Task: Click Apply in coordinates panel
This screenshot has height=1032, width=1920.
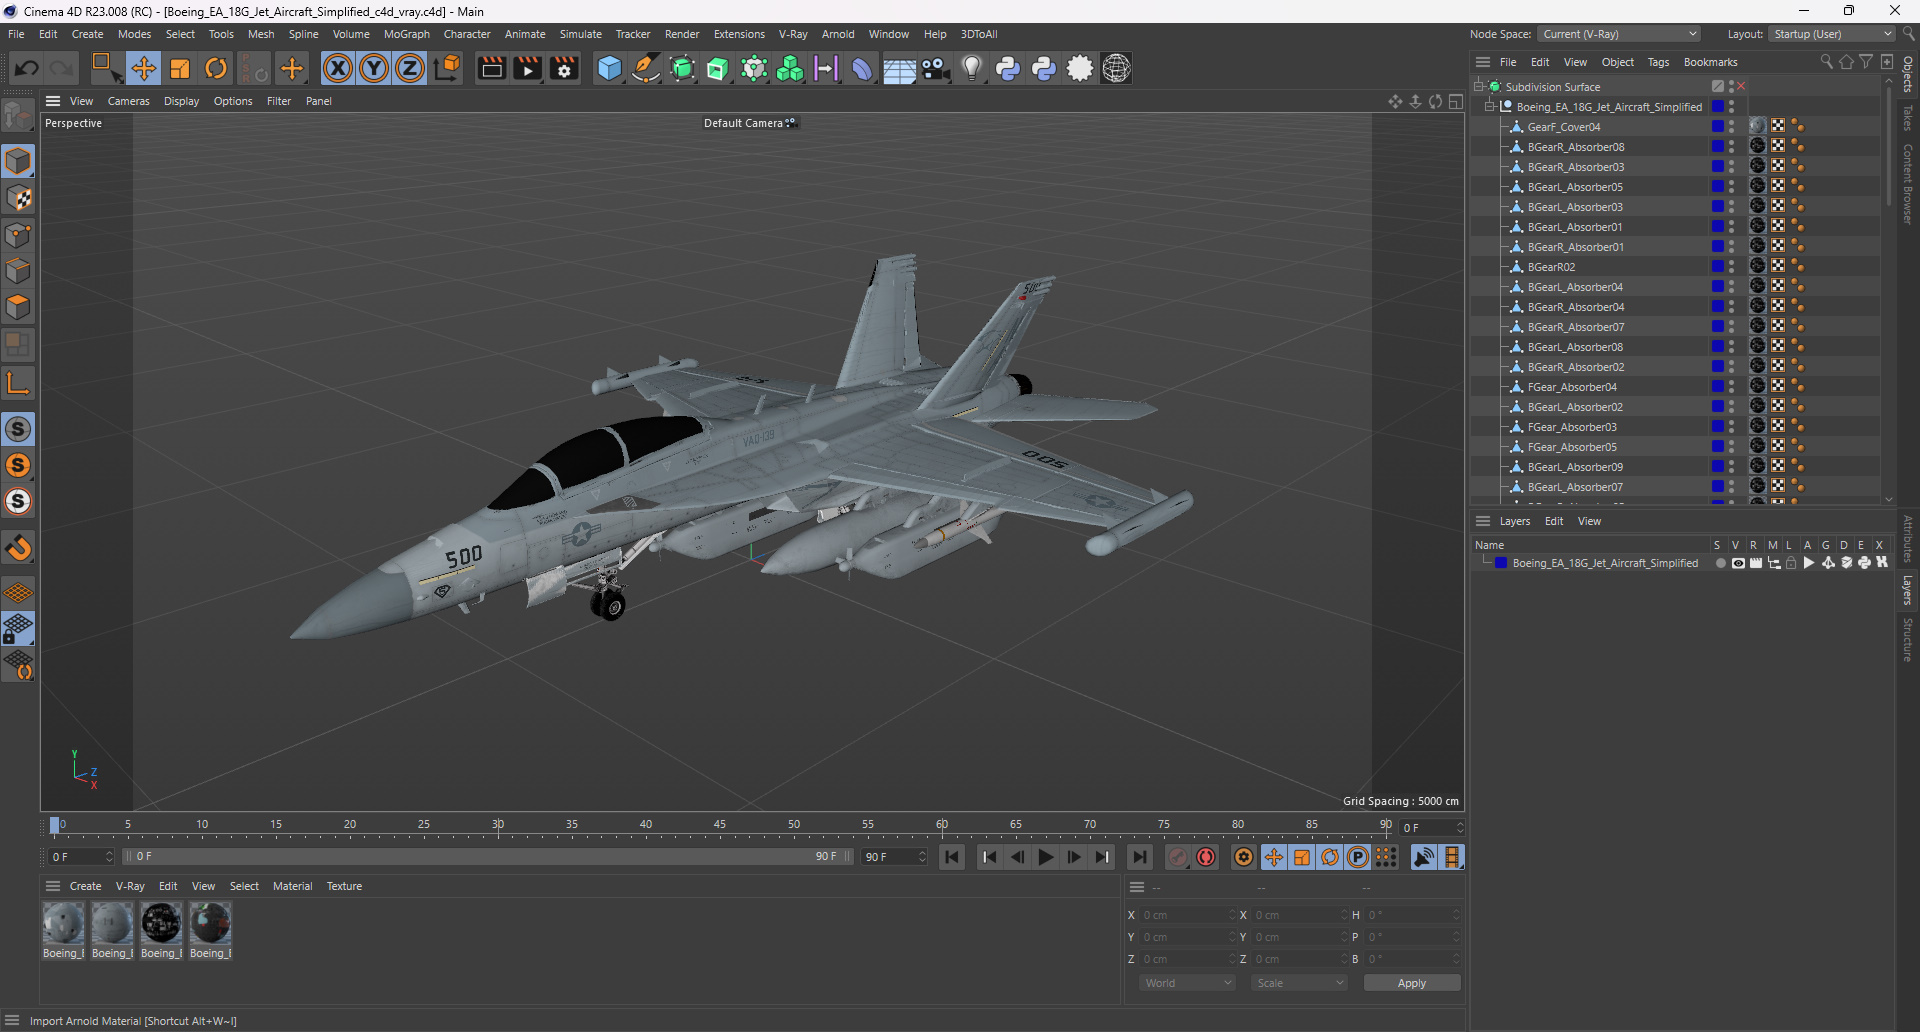Action: click(1411, 983)
